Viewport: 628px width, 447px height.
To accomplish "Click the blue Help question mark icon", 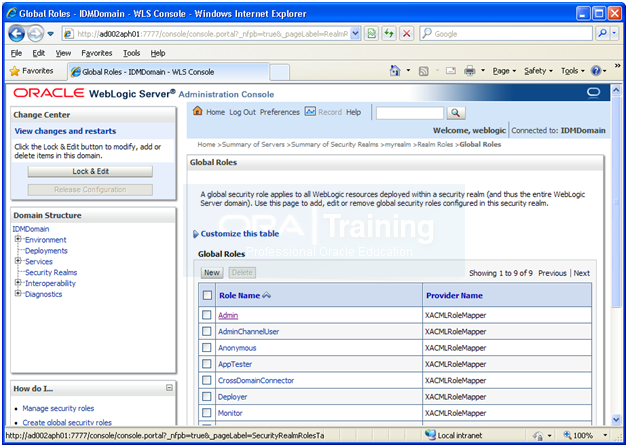I will coord(596,71).
